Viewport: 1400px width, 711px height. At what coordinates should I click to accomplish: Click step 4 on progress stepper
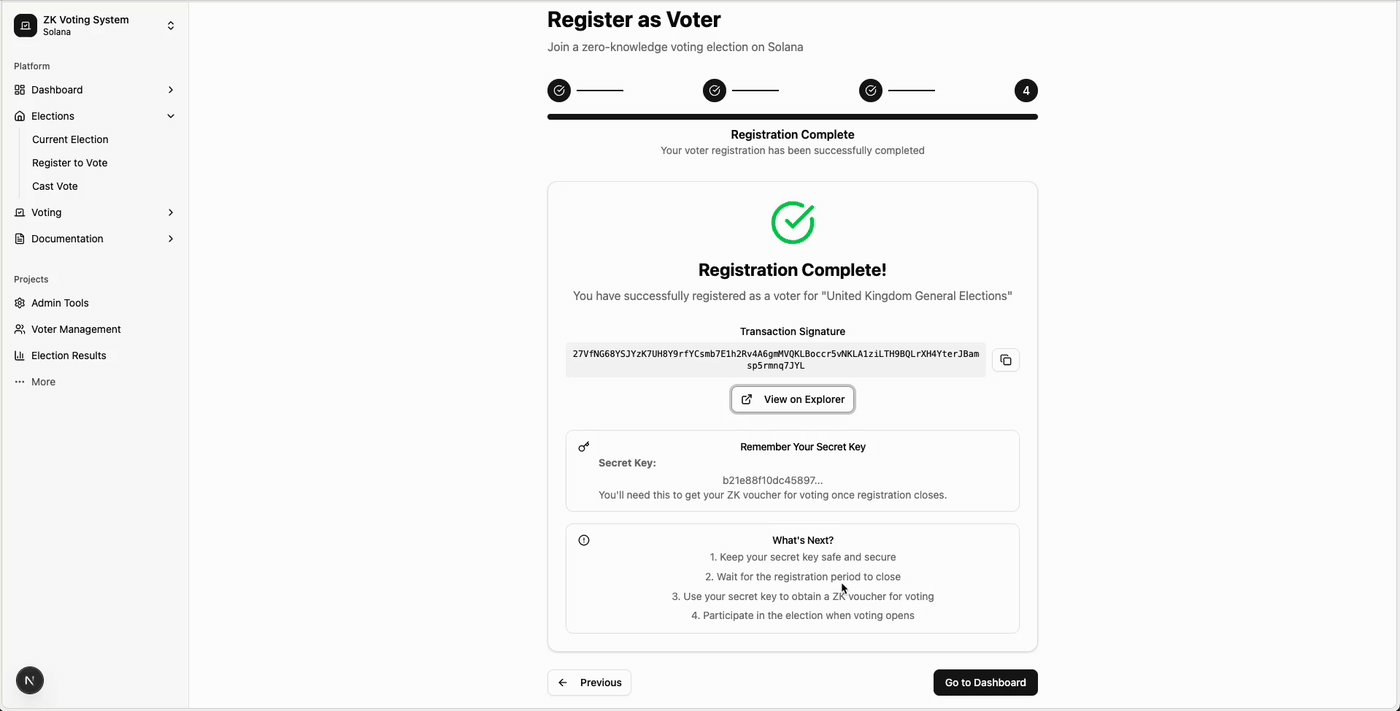point(1026,91)
